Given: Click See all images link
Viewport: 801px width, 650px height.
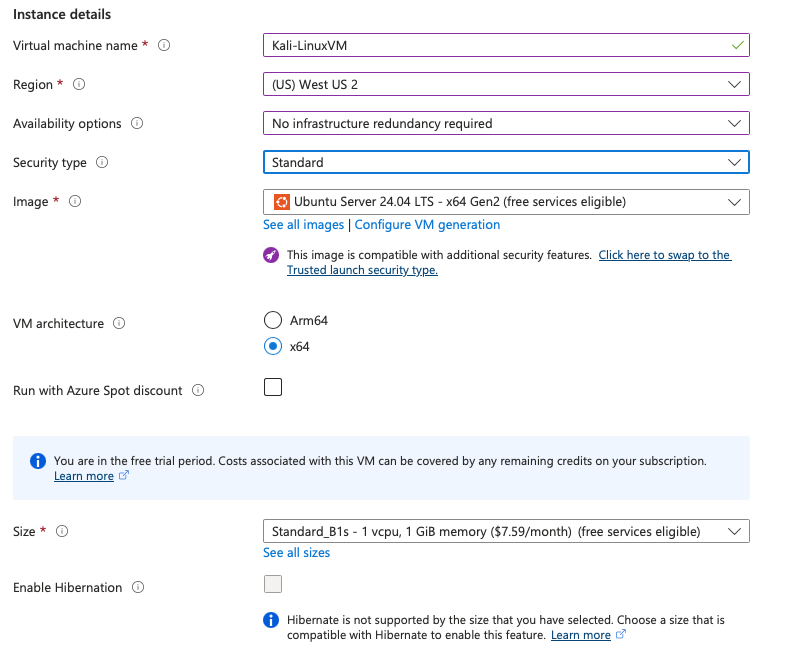Looking at the screenshot, I should [x=303, y=225].
